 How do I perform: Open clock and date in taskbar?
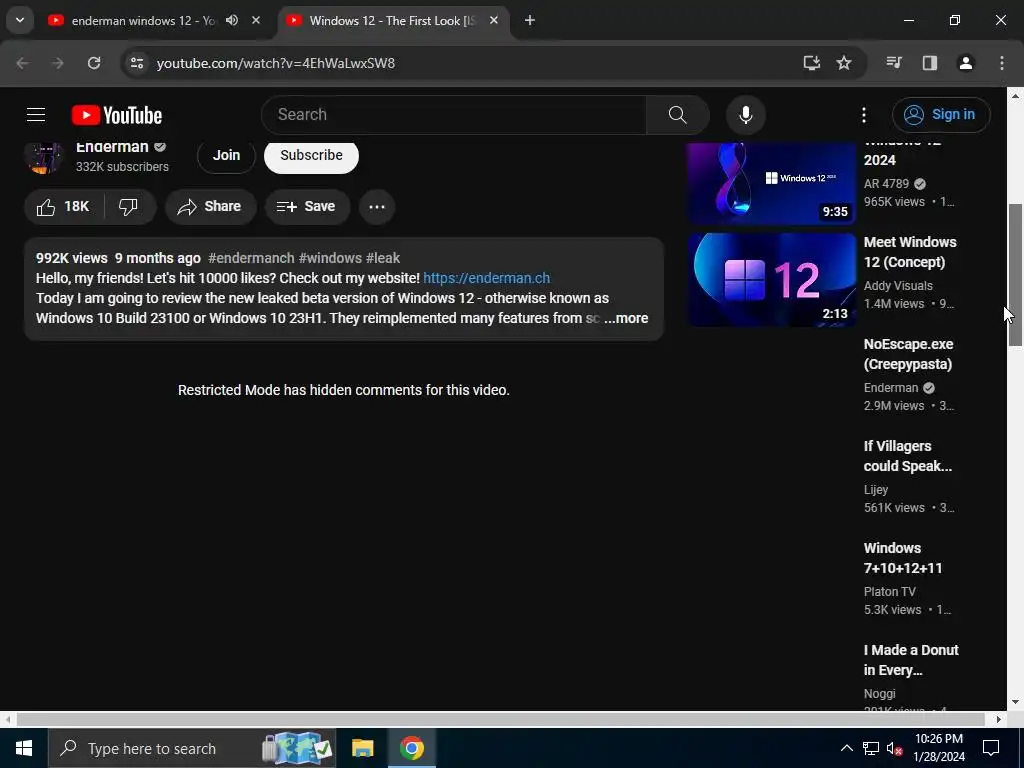coord(939,748)
